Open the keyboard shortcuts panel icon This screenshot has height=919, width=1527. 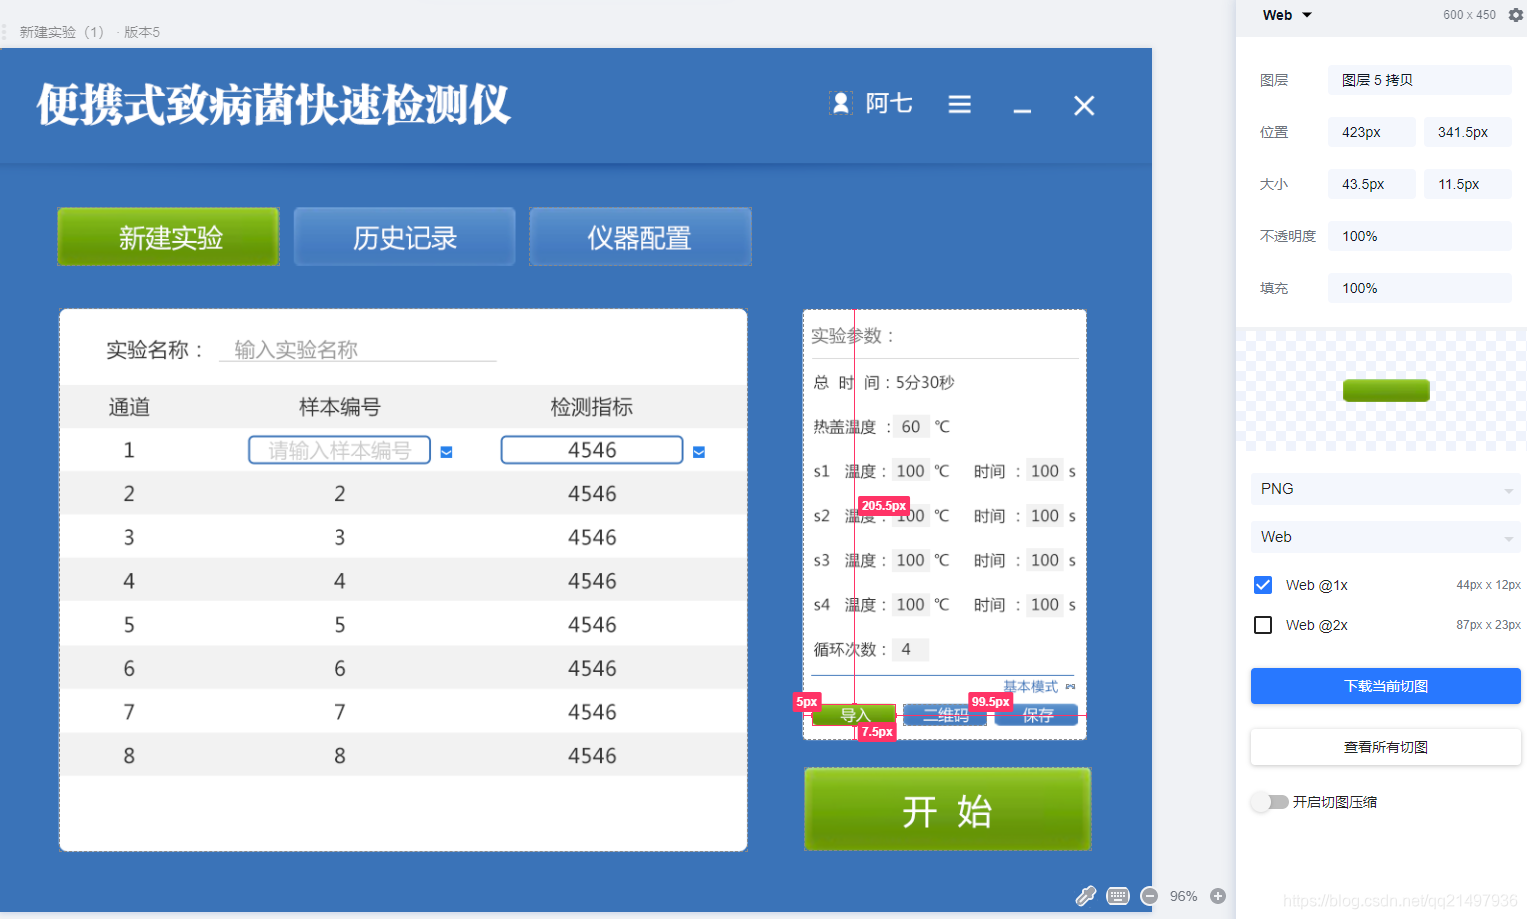point(1118,896)
